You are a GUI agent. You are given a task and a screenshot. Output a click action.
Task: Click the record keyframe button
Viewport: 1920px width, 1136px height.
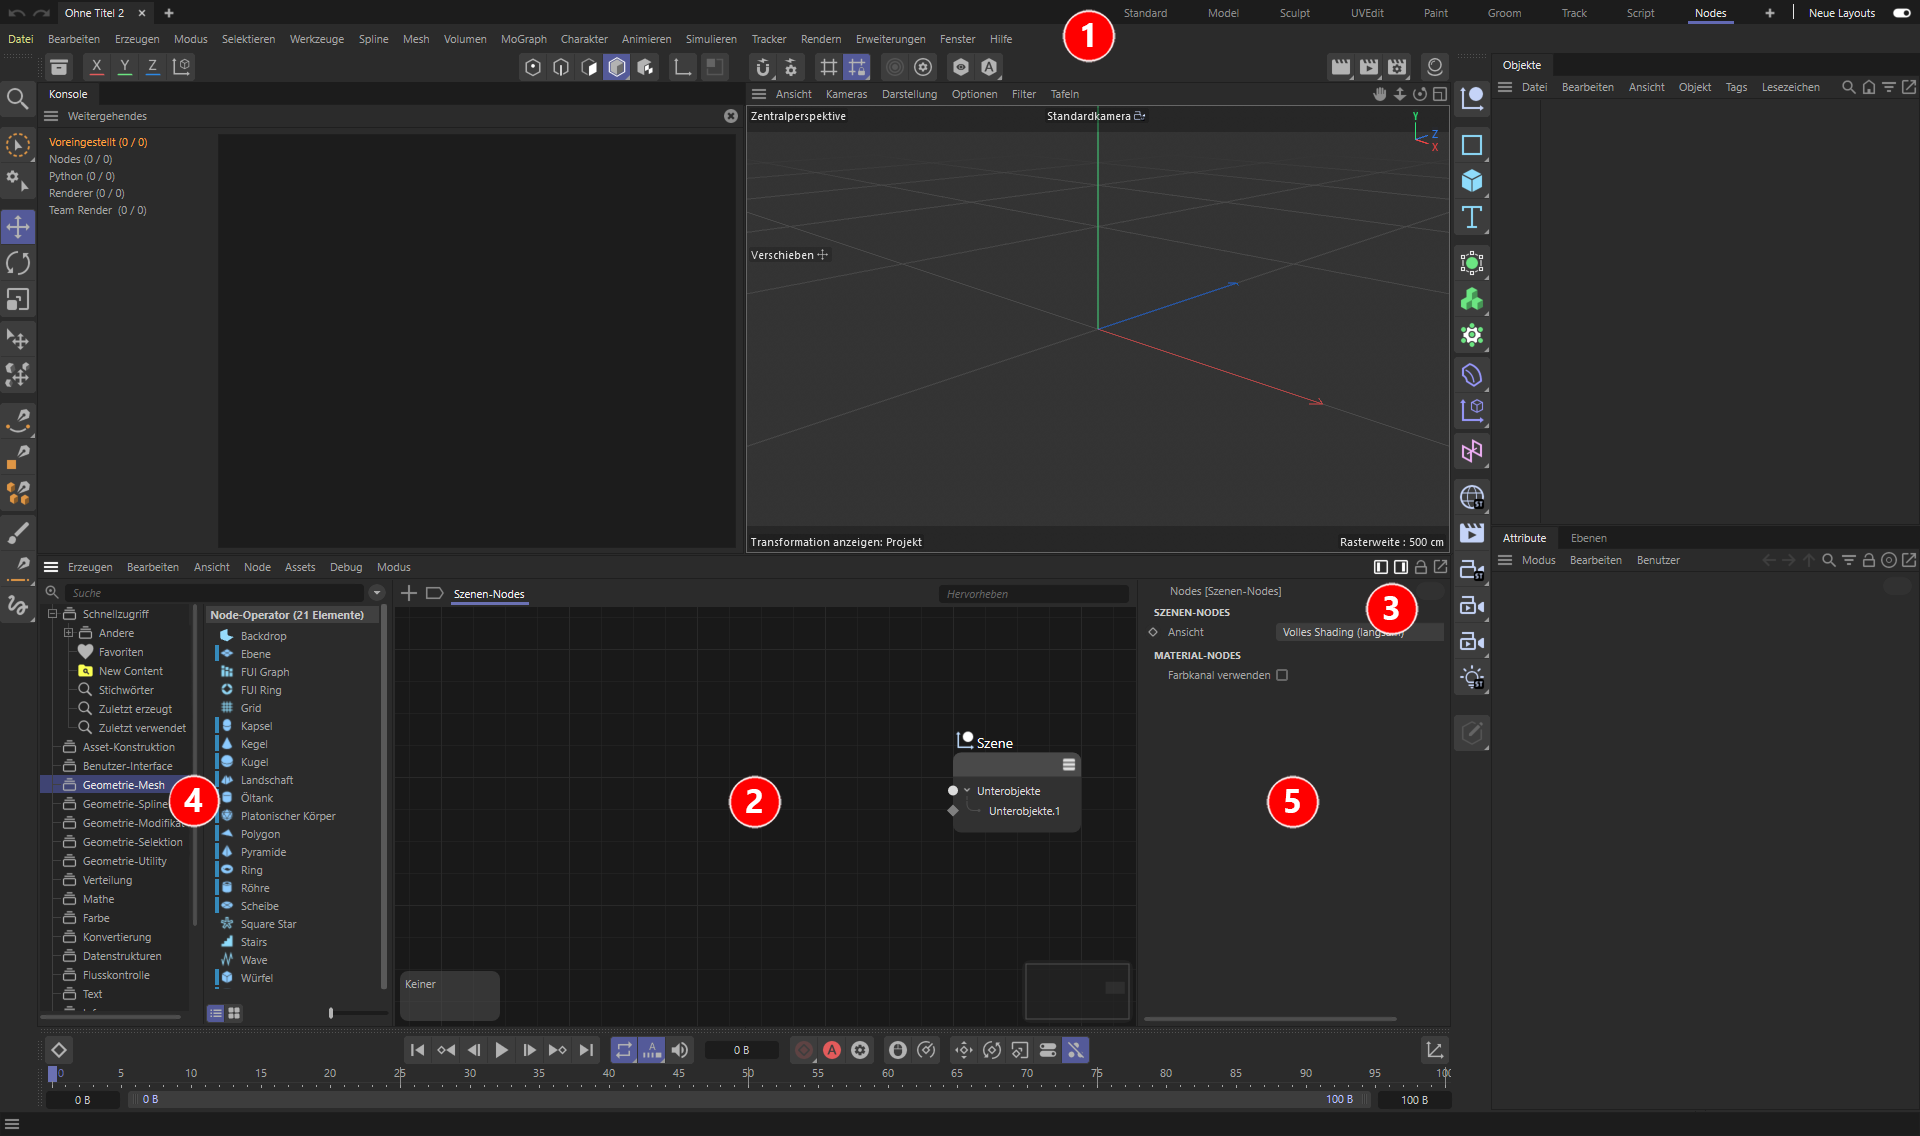(803, 1050)
